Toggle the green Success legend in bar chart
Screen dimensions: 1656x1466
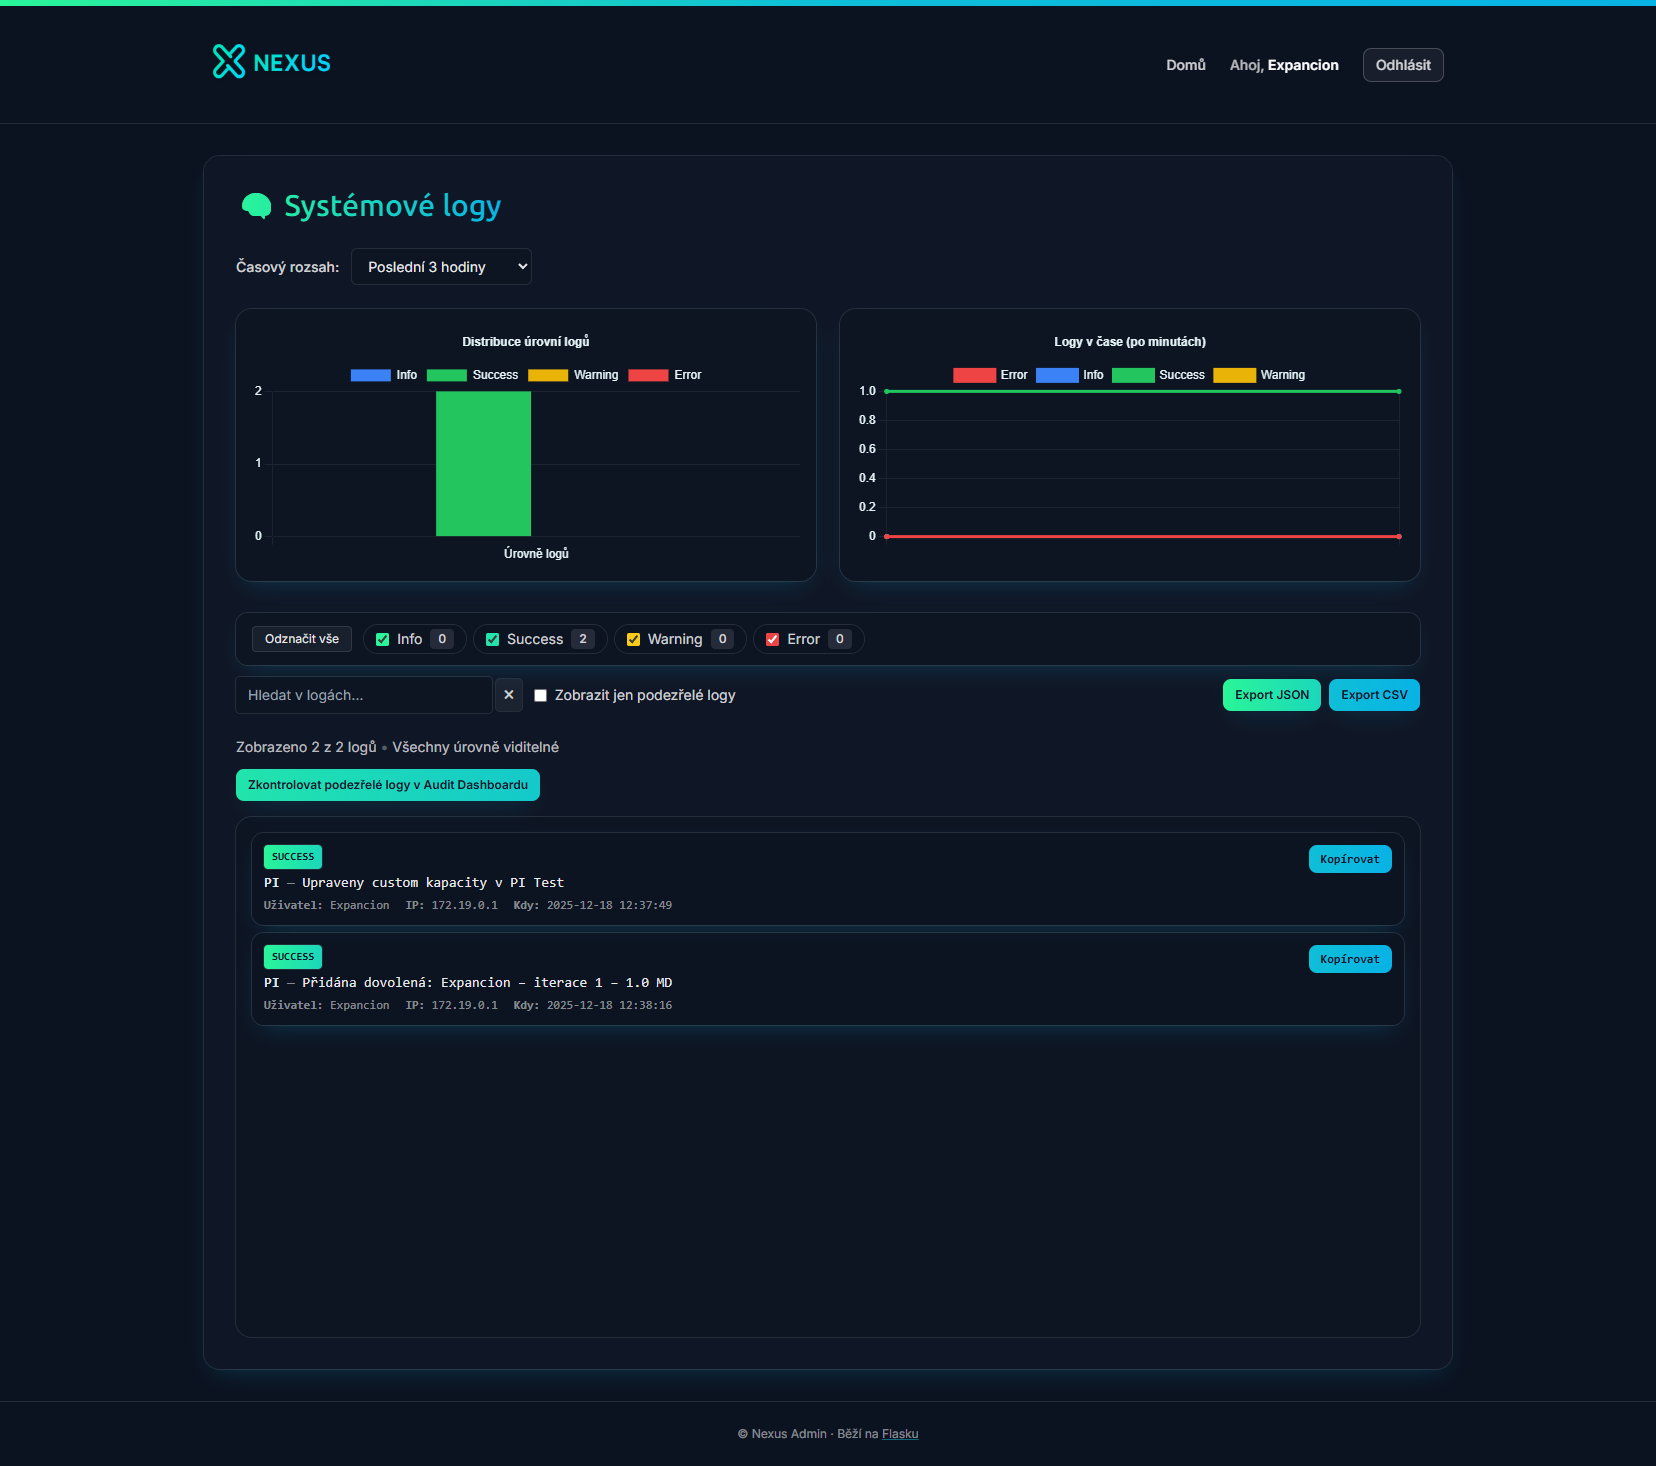(447, 375)
